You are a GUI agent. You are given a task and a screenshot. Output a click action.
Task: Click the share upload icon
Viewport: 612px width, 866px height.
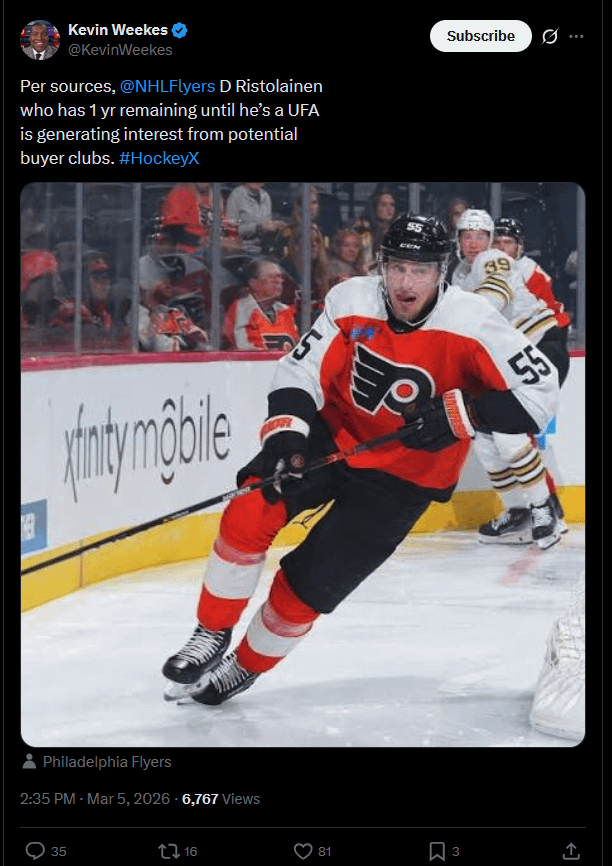572,851
